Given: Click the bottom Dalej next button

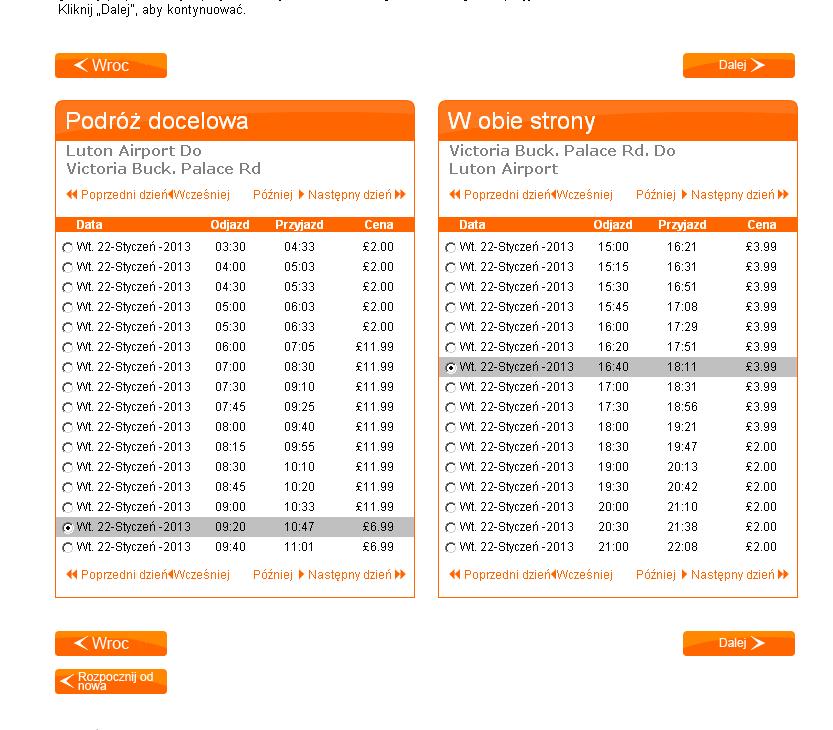Looking at the screenshot, I should pyautogui.click(x=738, y=643).
